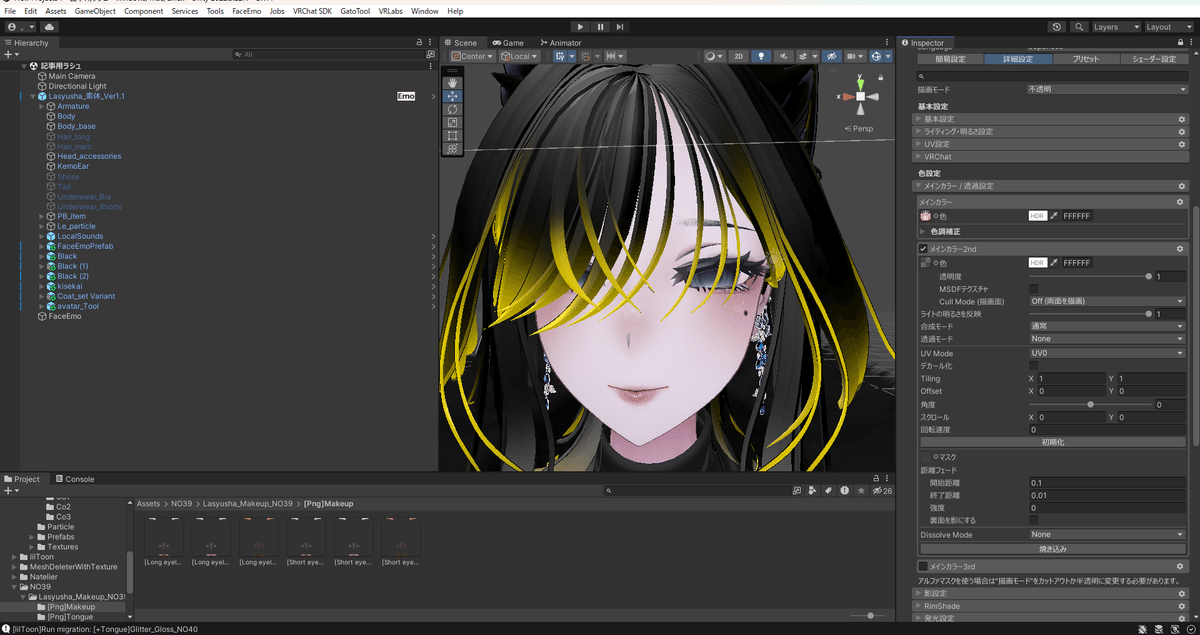Click the Play button

coord(580,27)
